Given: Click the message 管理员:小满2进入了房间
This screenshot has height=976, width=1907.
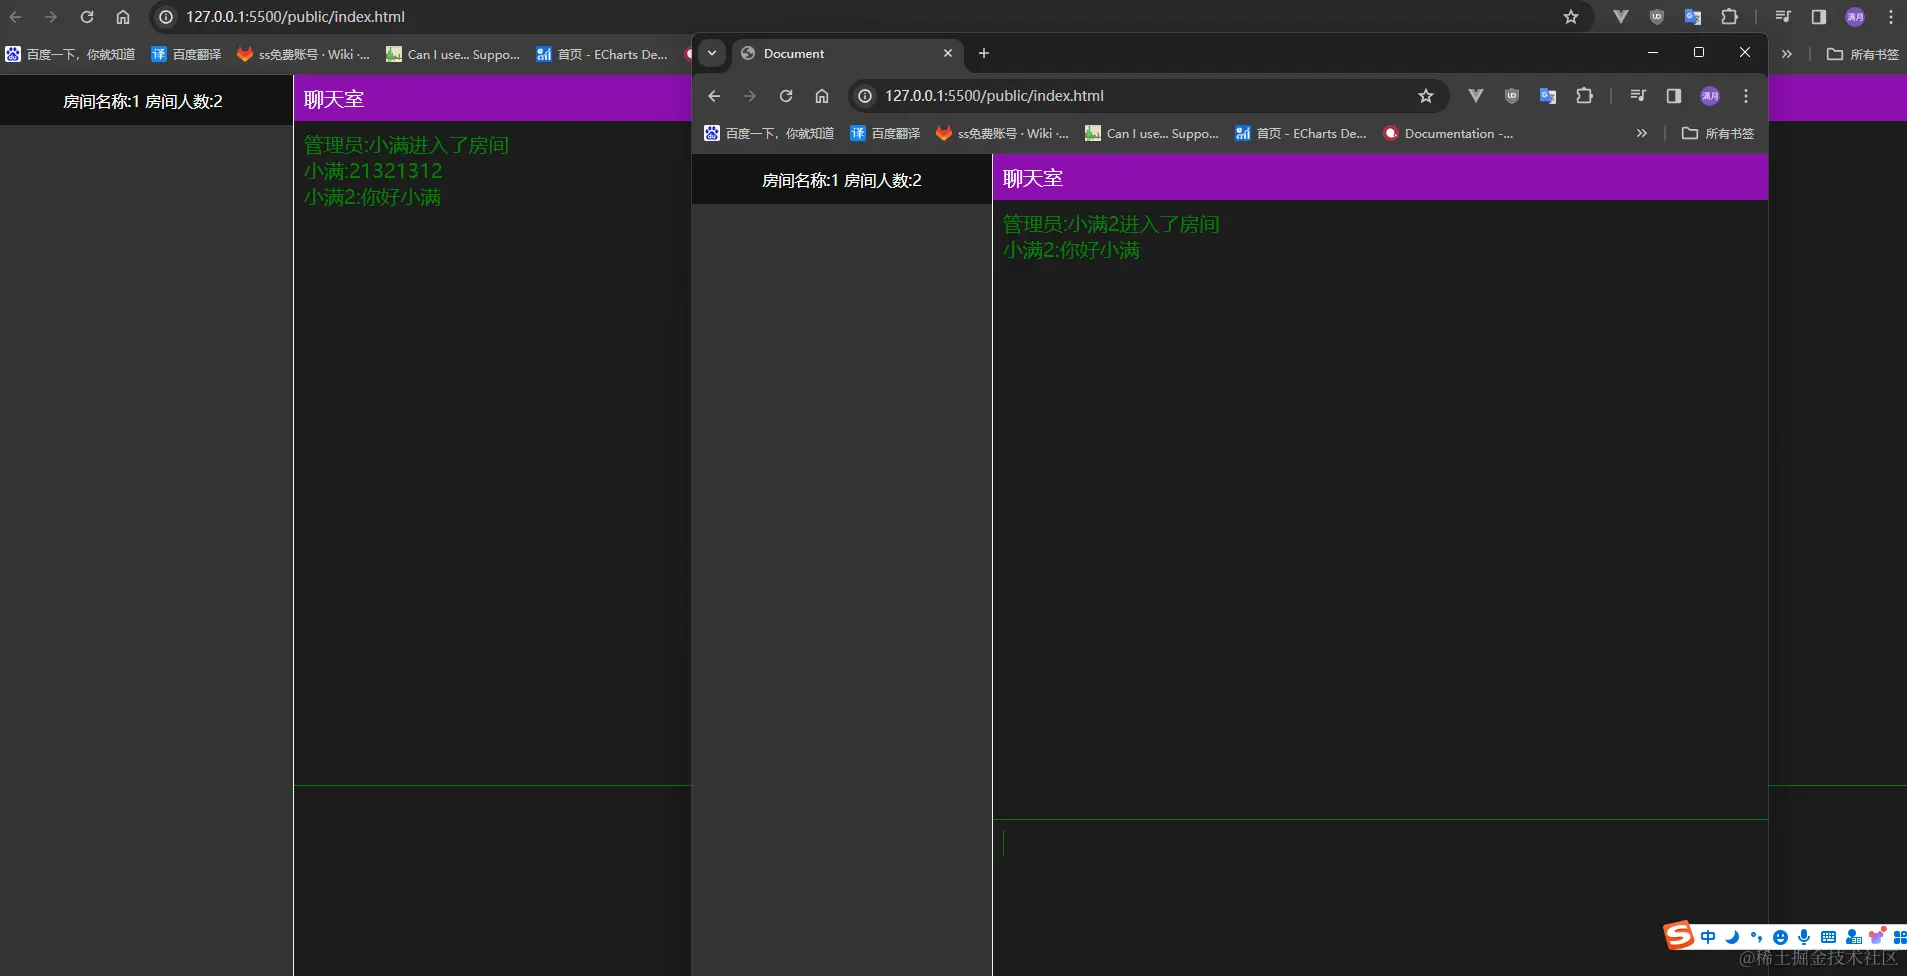Looking at the screenshot, I should [x=1111, y=224].
